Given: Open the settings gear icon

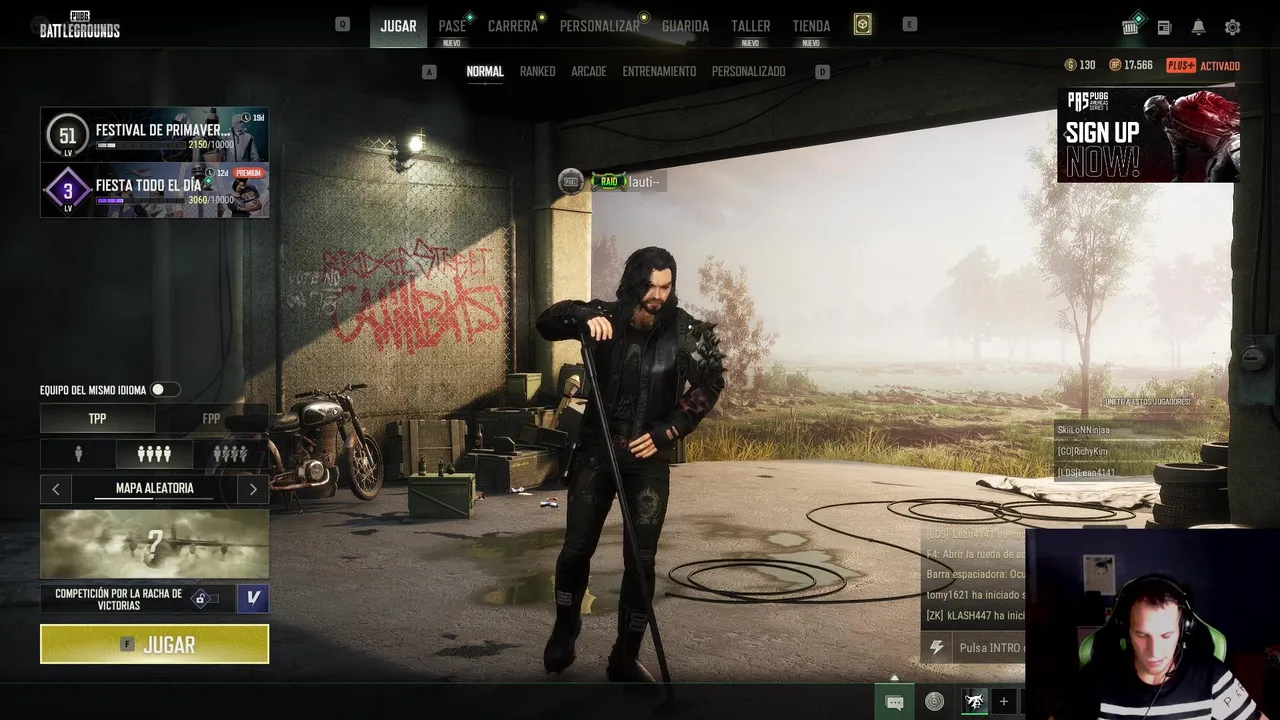Looking at the screenshot, I should tap(1232, 27).
